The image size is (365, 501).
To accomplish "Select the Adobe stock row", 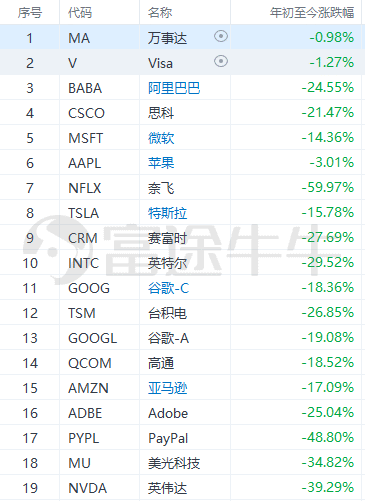I will [x=182, y=412].
